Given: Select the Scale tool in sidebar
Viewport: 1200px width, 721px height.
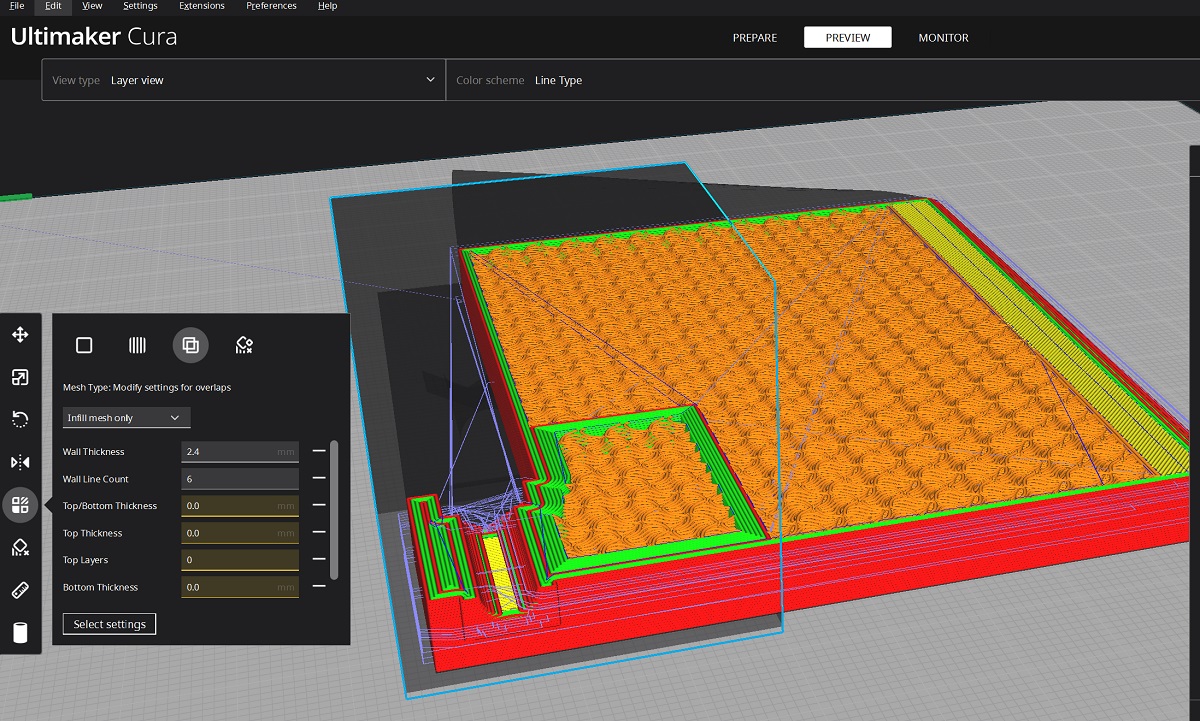Looking at the screenshot, I should (x=20, y=377).
